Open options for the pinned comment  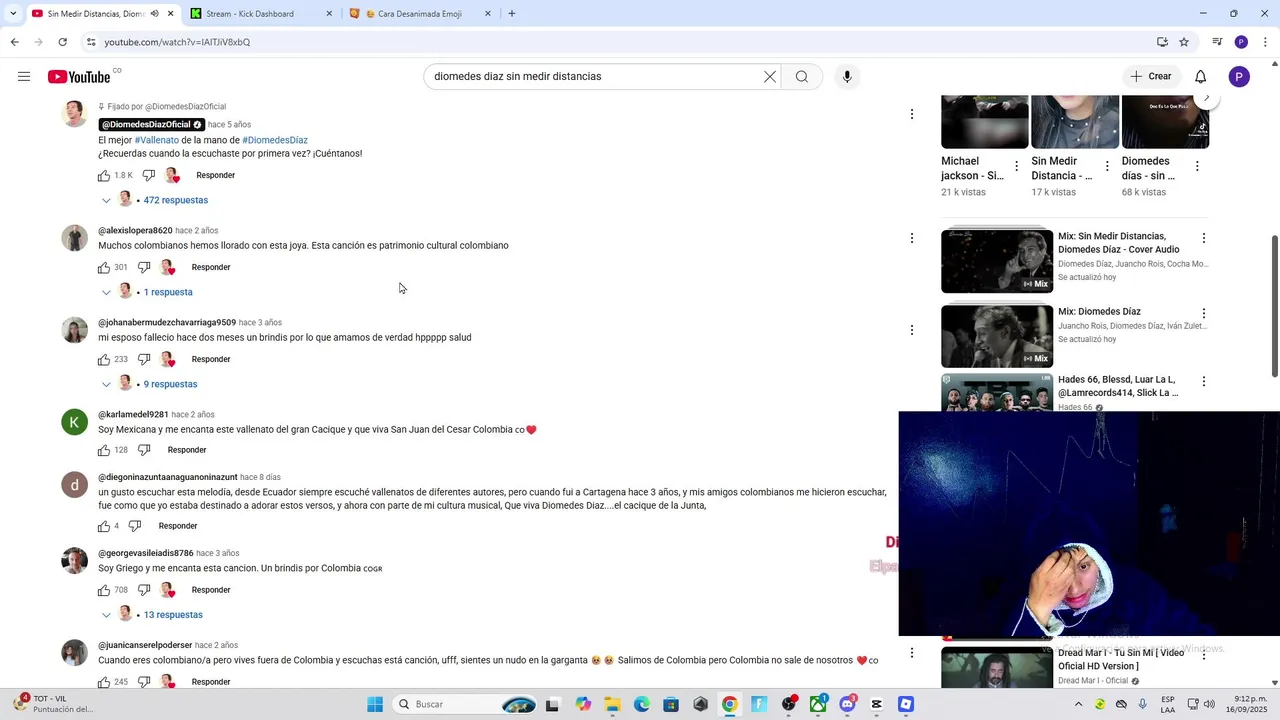911,114
